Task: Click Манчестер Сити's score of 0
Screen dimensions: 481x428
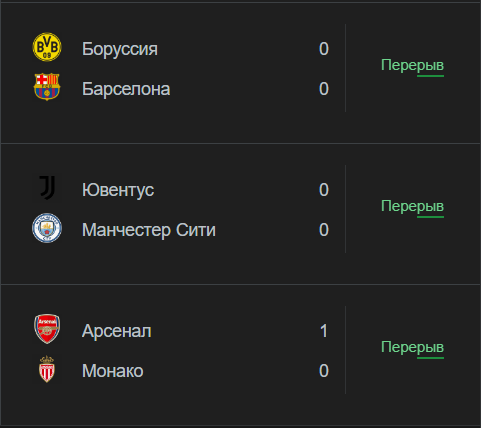Action: click(x=324, y=230)
